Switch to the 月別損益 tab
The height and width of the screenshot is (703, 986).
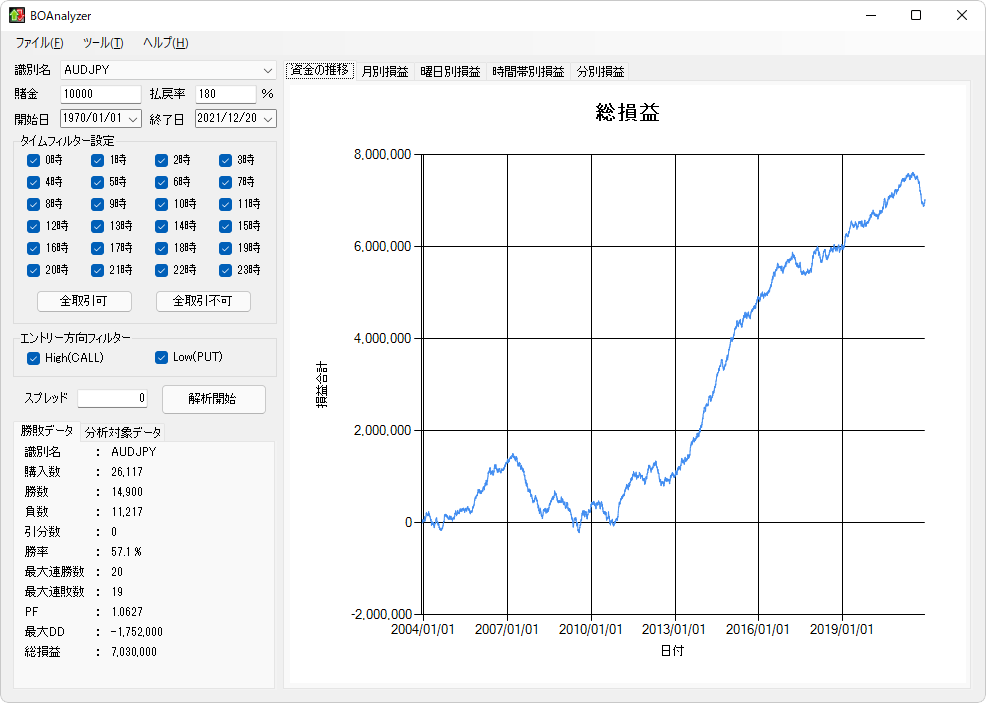point(385,72)
